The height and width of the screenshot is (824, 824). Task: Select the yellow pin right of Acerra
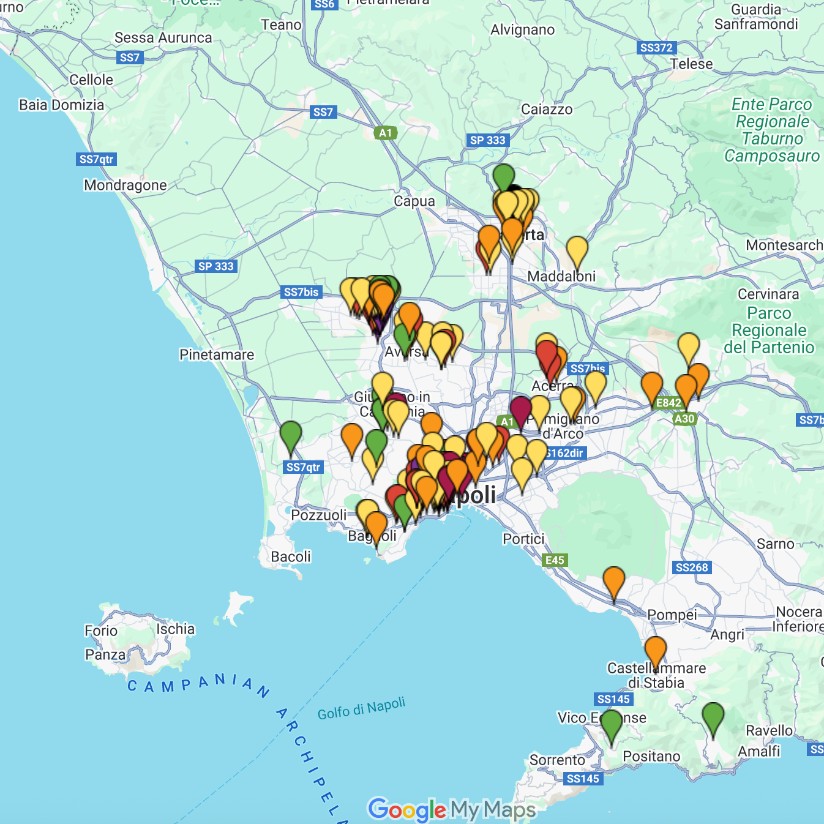[x=595, y=384]
